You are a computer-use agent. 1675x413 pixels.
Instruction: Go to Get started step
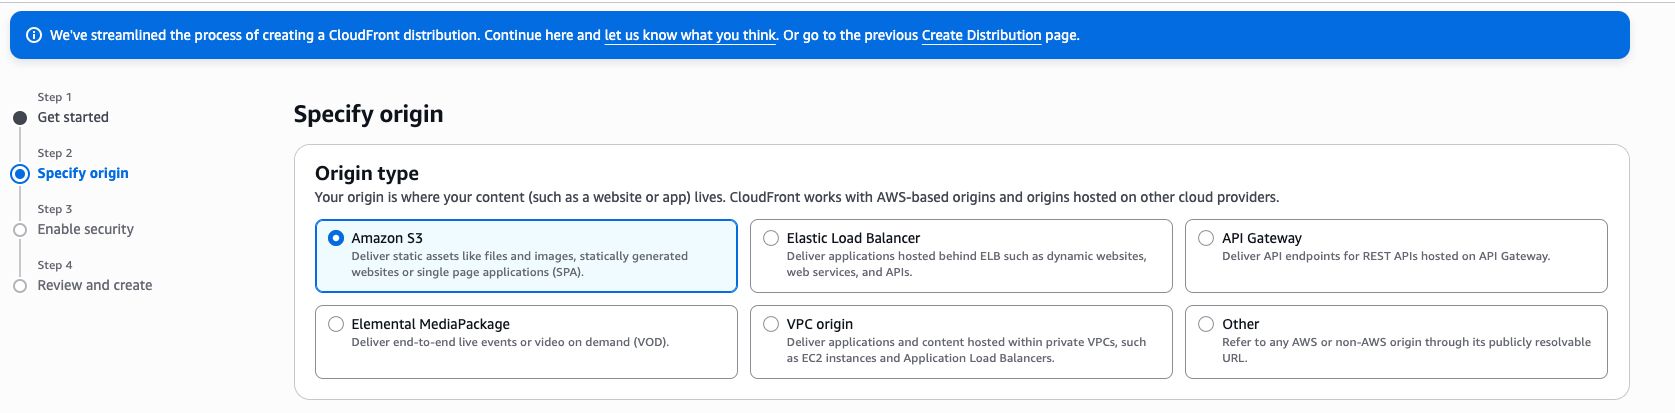(x=73, y=118)
